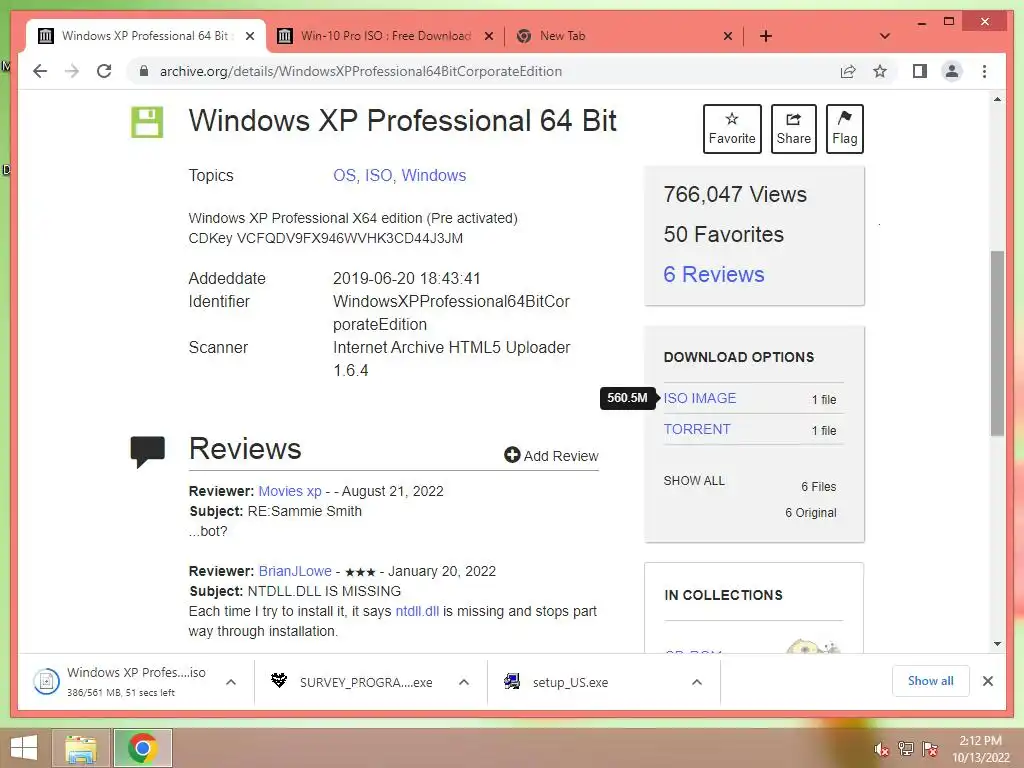Click the Share button on the page
Image resolution: width=1024 pixels, height=768 pixels.
click(x=793, y=129)
